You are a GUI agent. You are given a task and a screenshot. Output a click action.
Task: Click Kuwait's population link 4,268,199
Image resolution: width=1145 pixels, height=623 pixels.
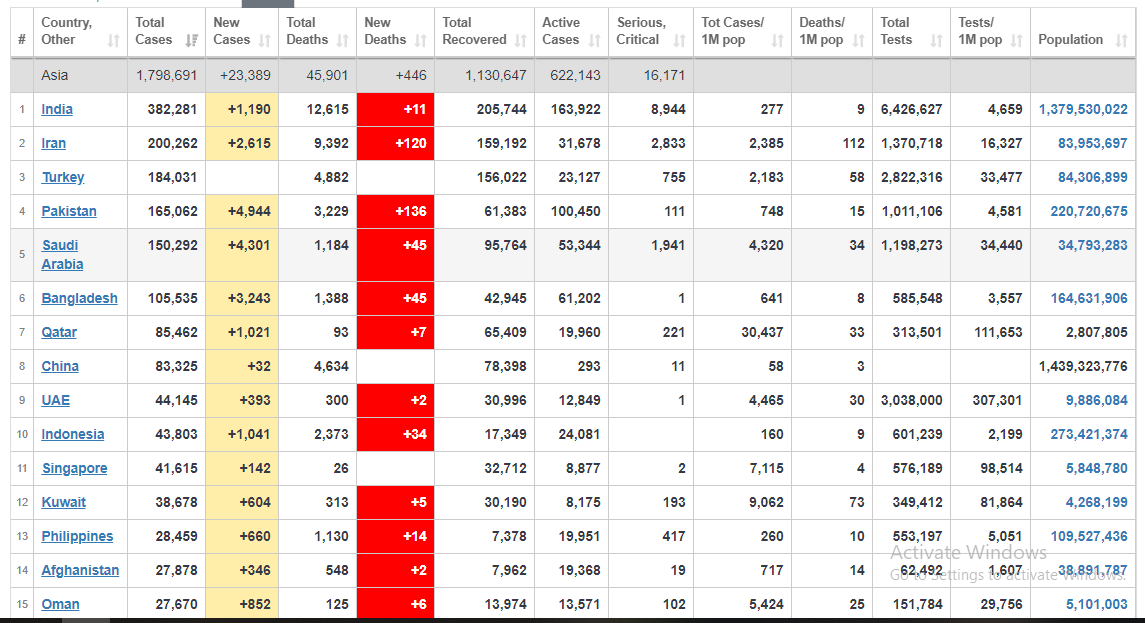click(1097, 502)
